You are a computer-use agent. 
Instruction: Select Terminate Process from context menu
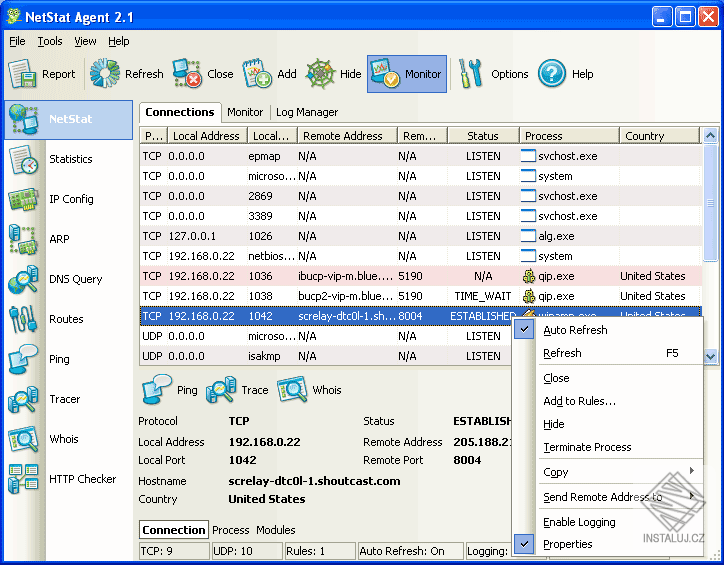pyautogui.click(x=586, y=447)
